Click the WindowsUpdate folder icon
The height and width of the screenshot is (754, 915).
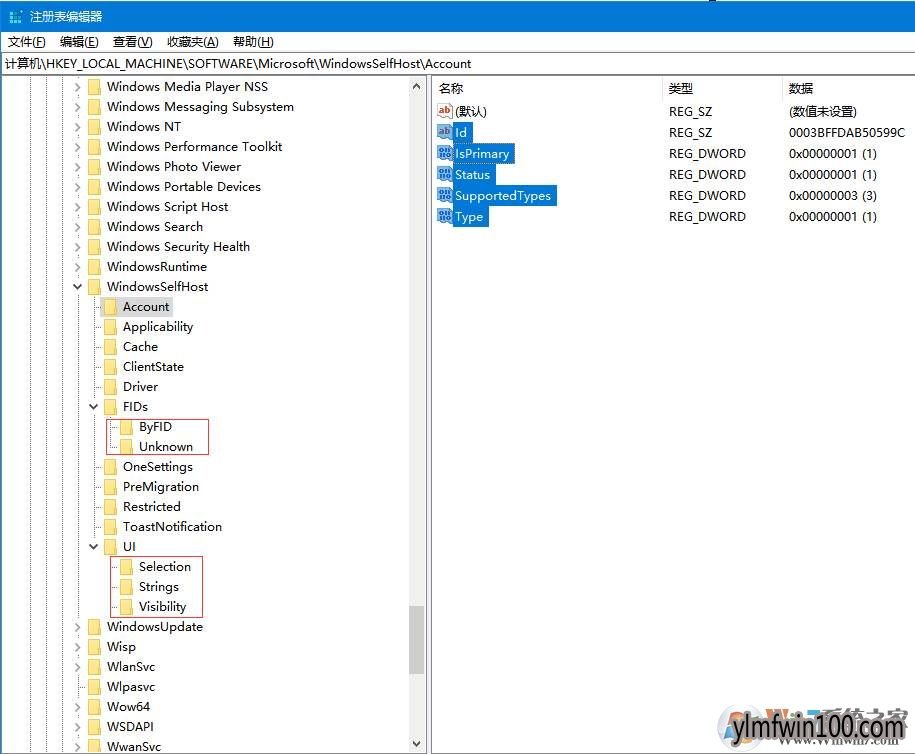point(94,627)
